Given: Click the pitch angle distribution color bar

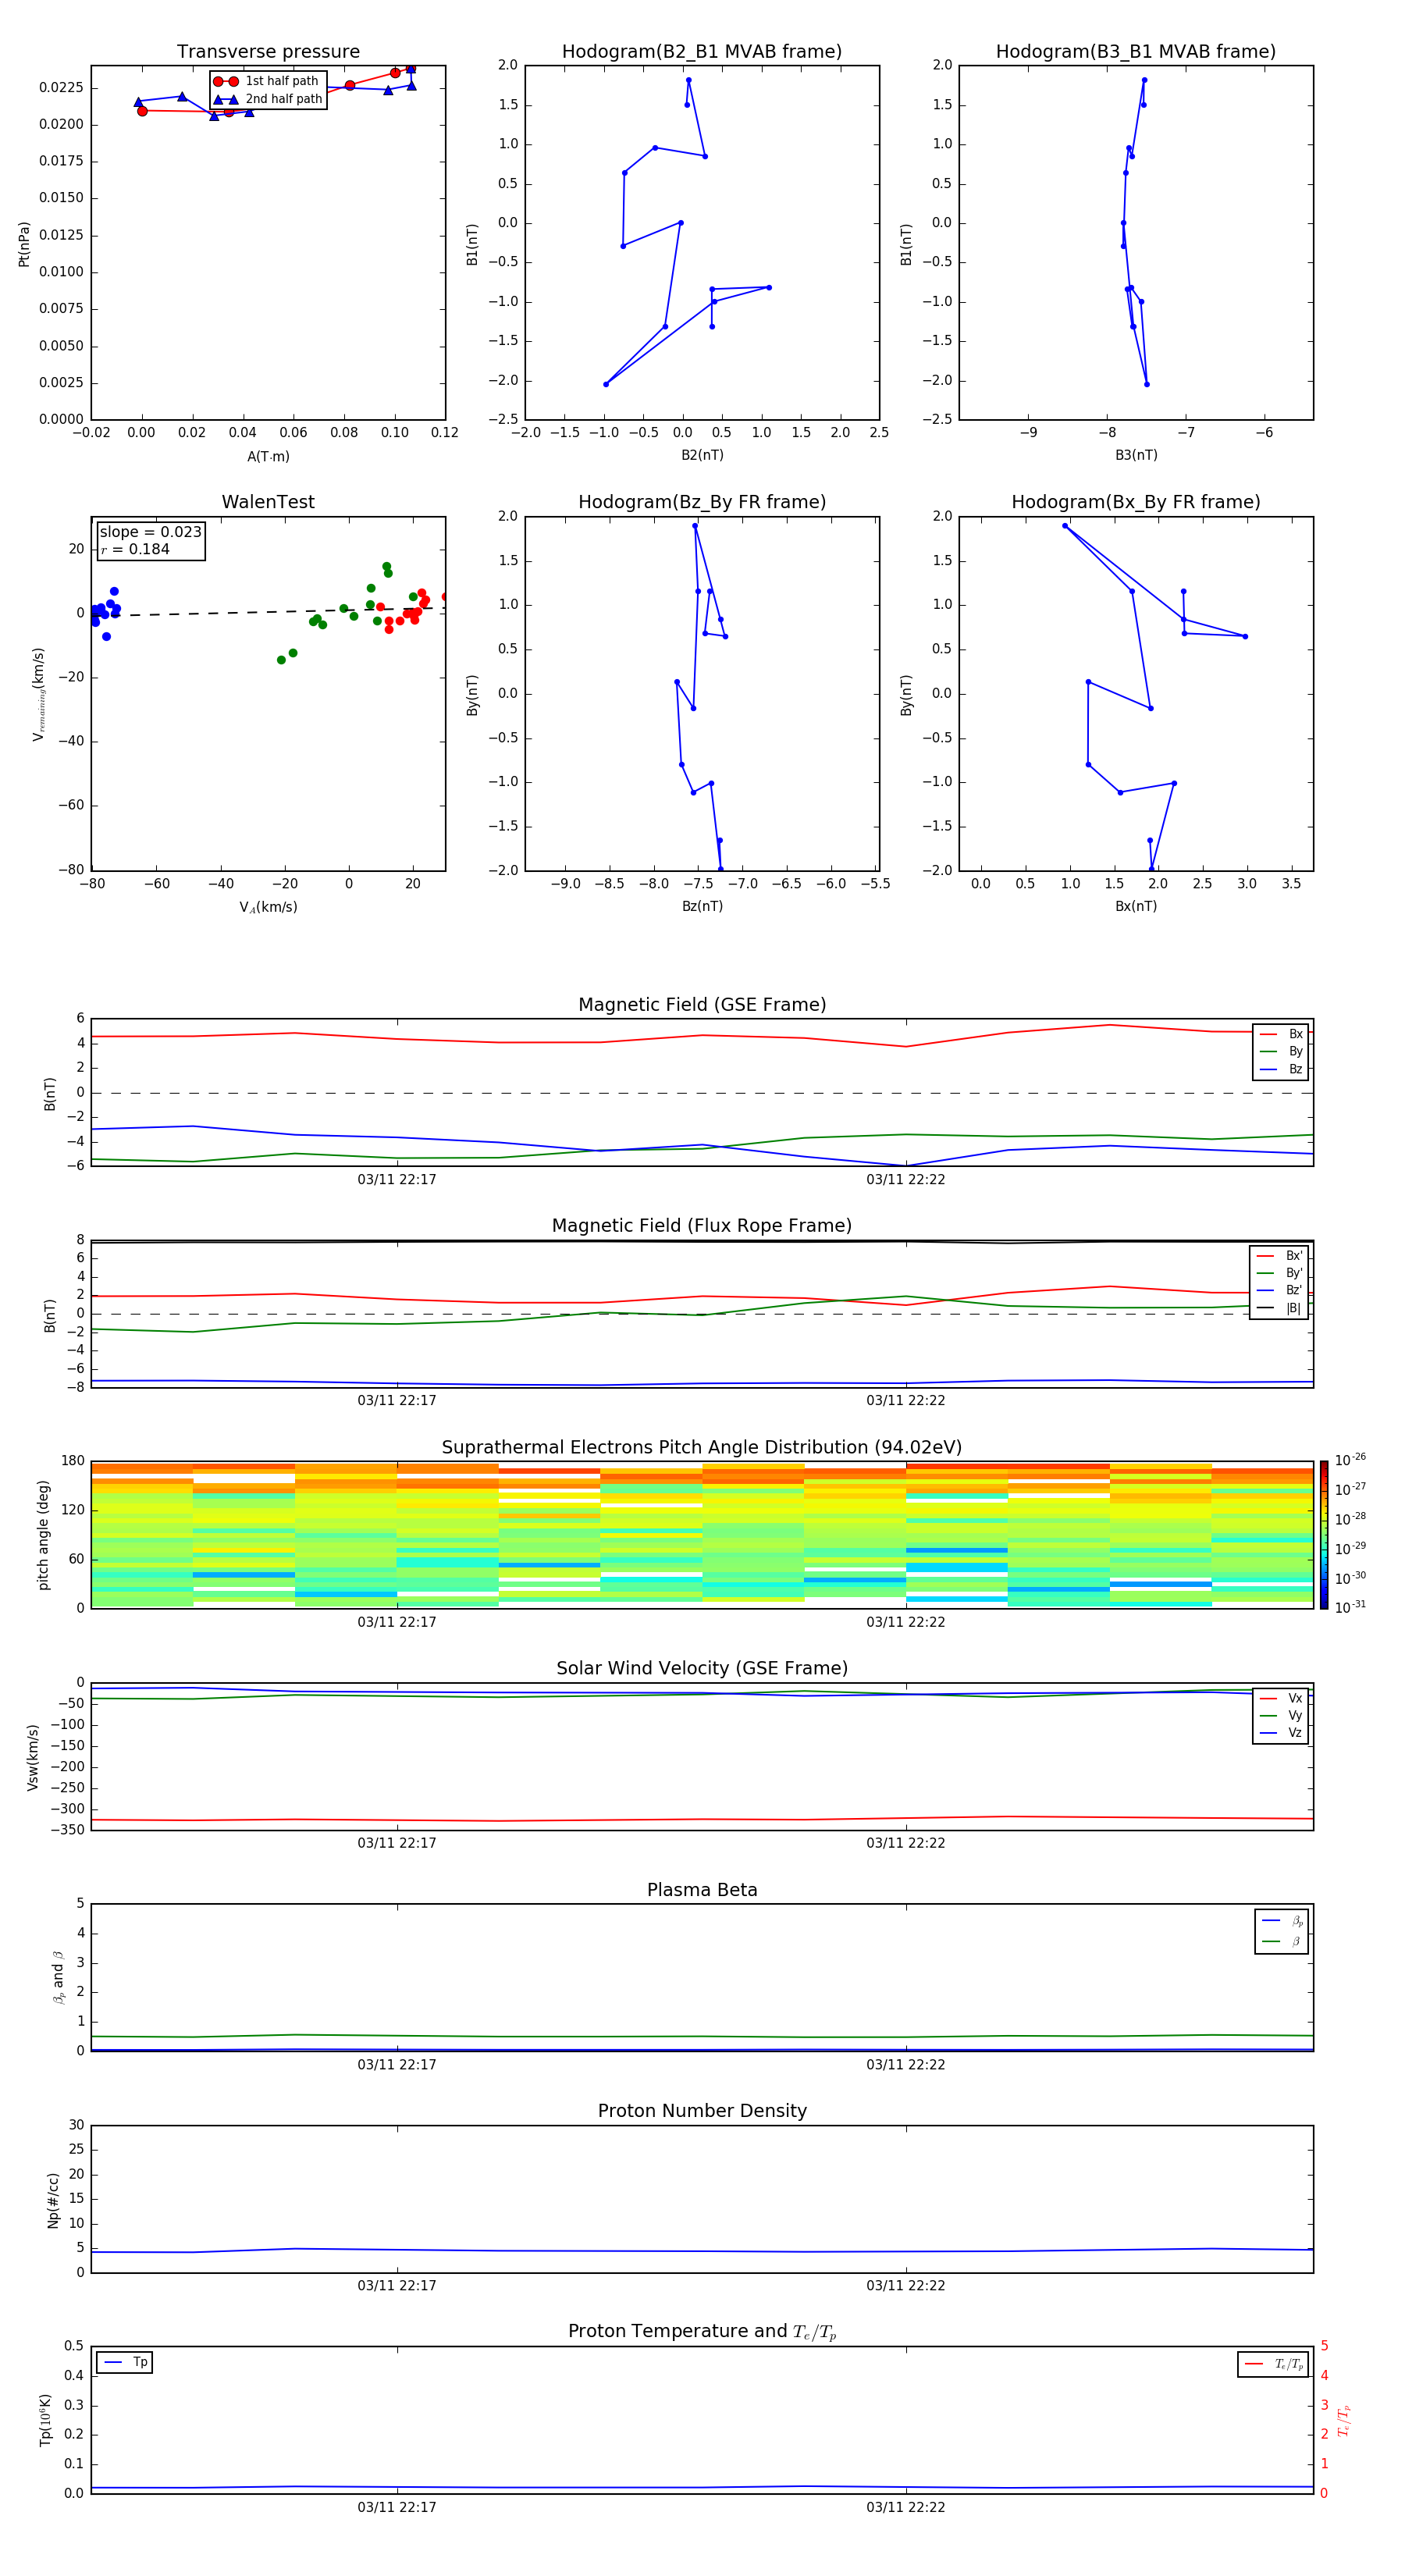Looking at the screenshot, I should (1324, 1535).
